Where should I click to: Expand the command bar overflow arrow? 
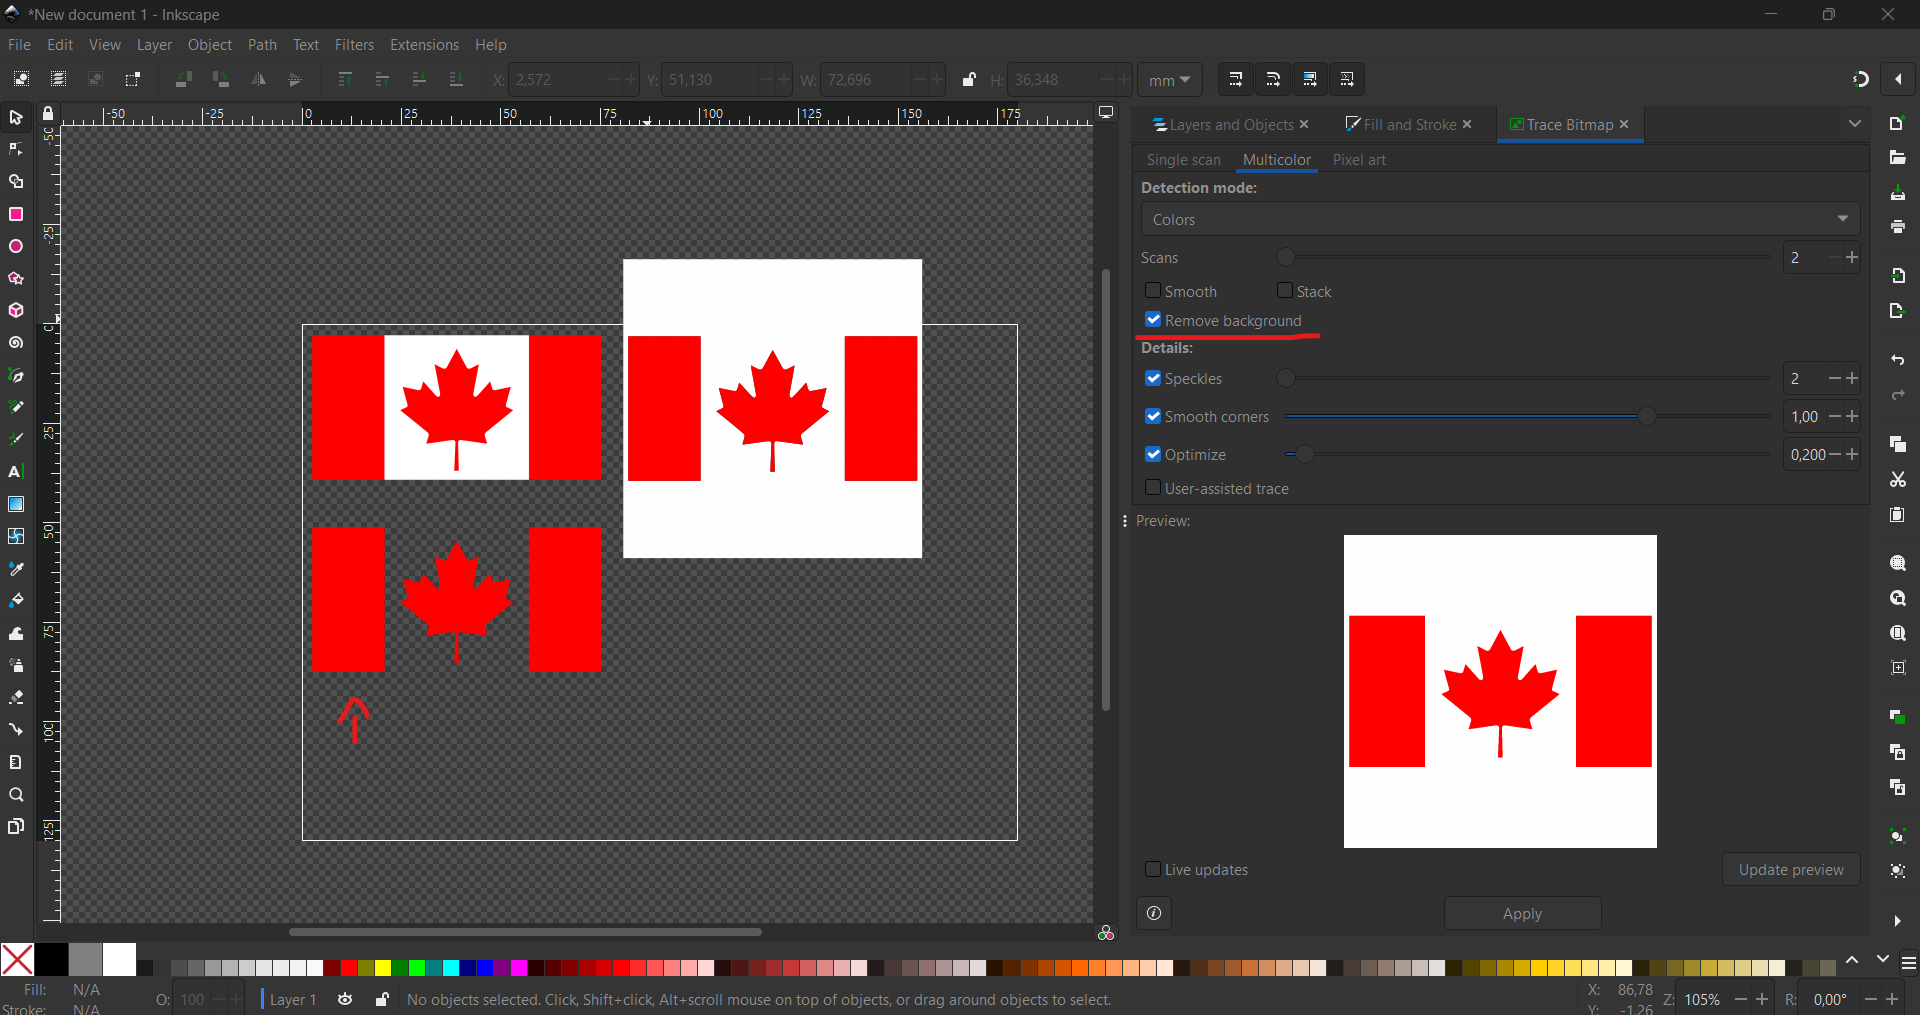tap(1898, 921)
